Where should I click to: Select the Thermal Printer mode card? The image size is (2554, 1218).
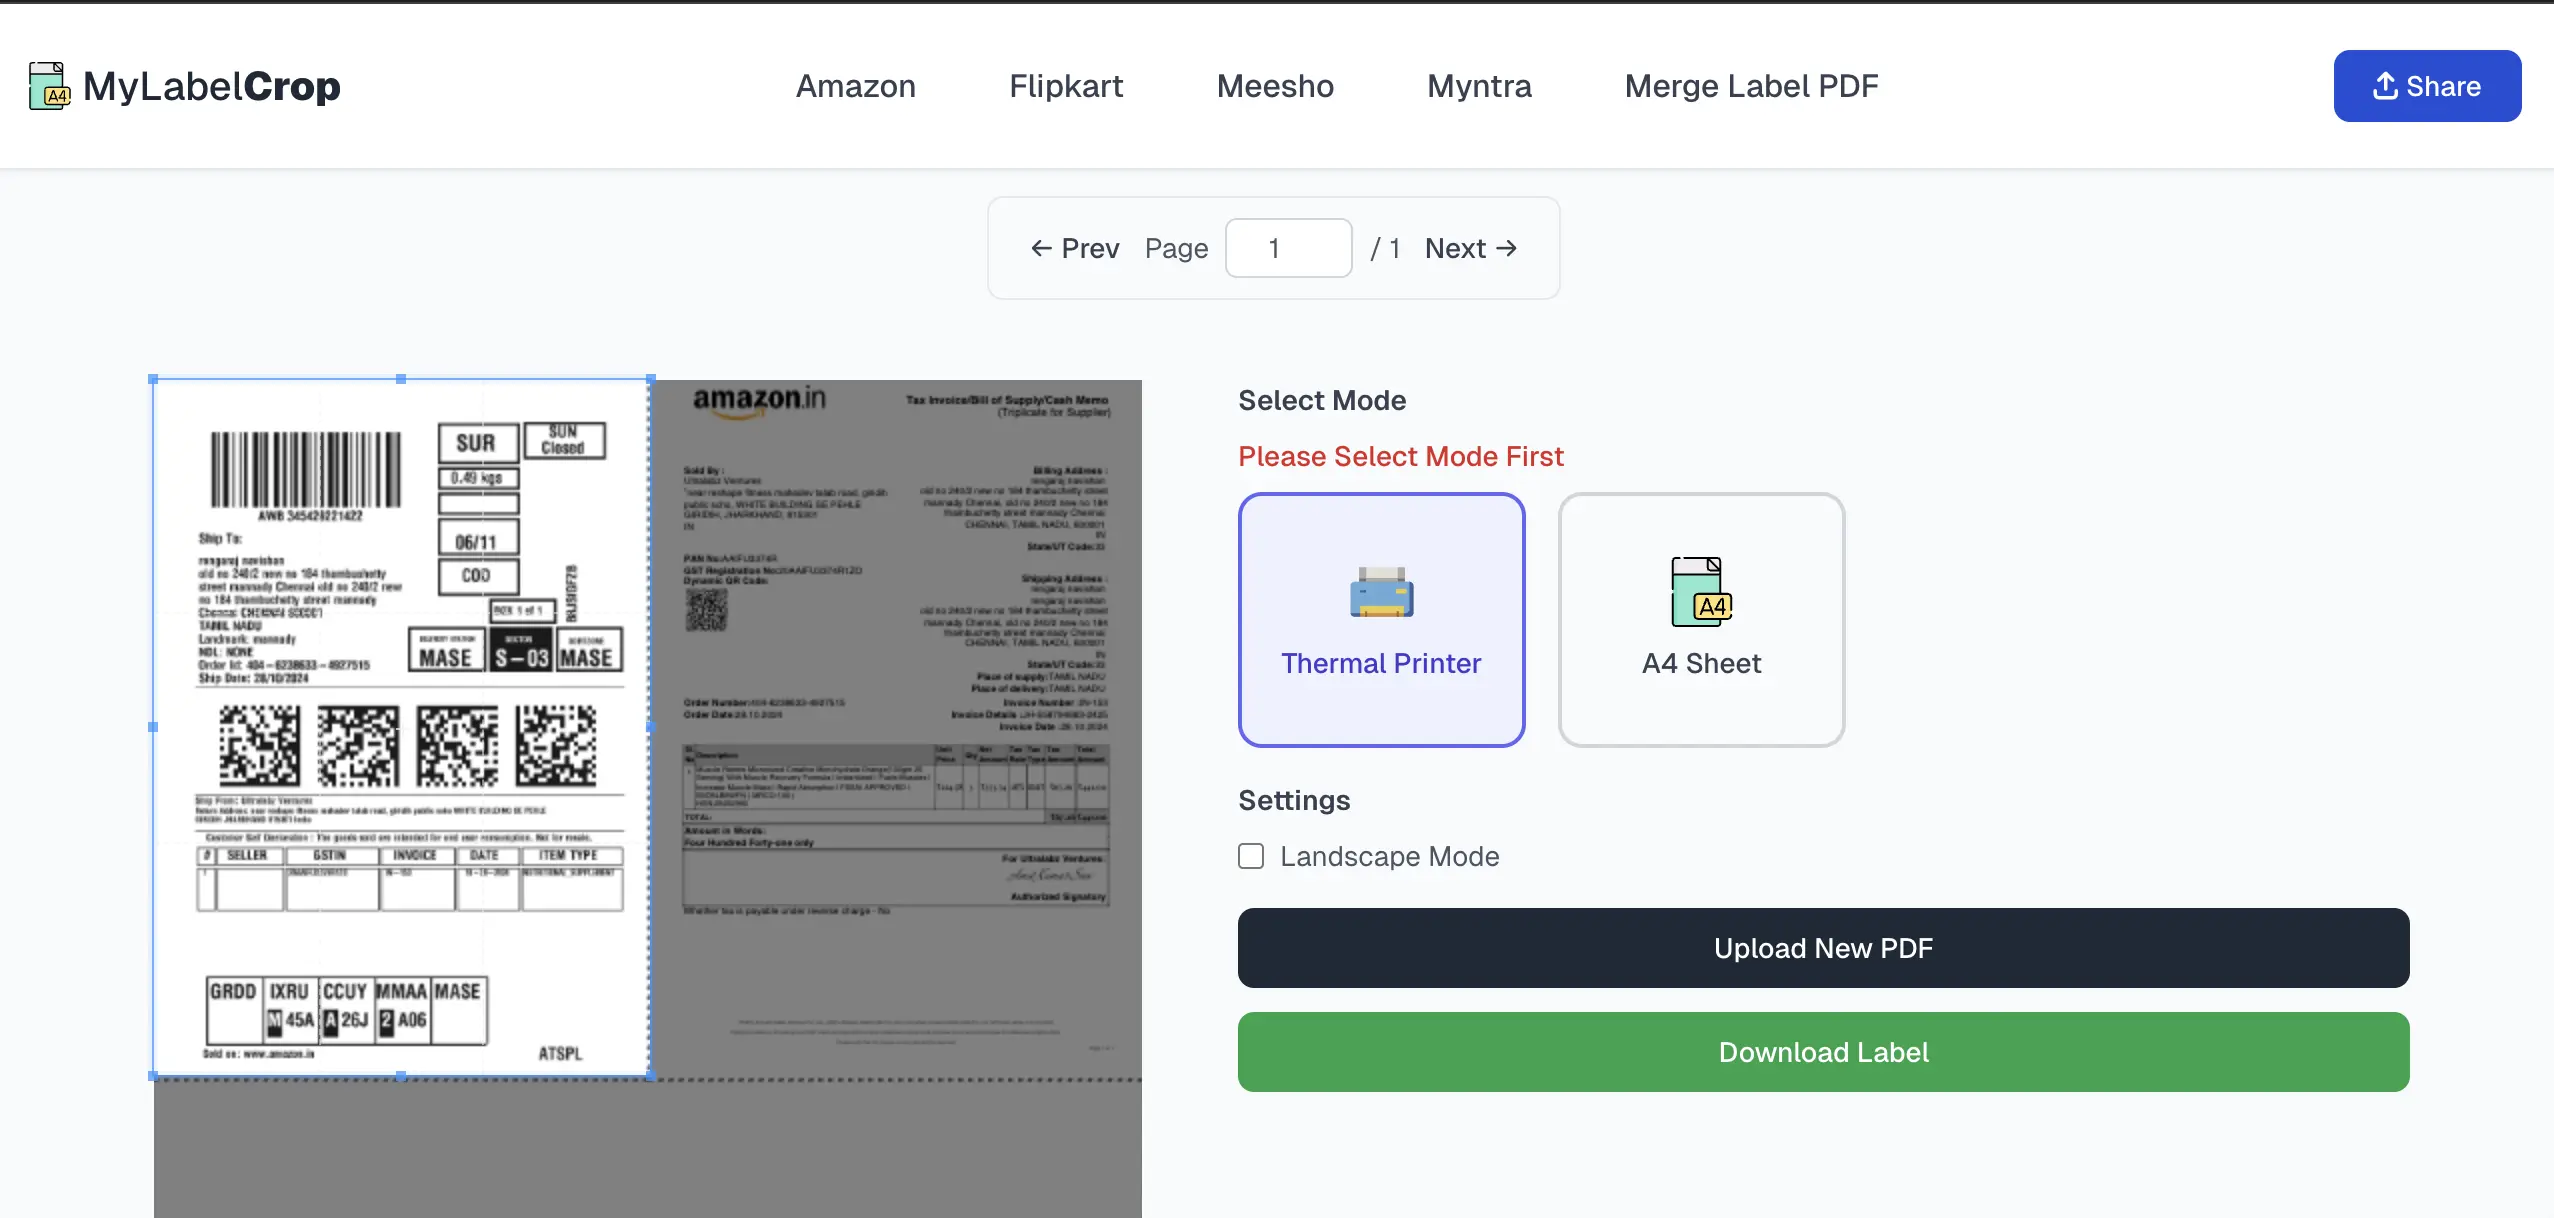[1381, 620]
